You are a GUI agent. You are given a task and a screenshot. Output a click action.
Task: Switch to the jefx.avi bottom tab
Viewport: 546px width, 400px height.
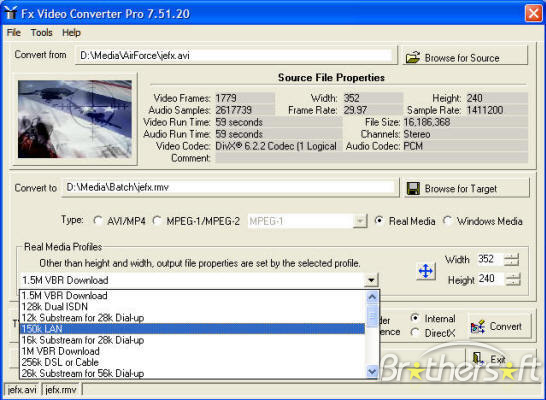tap(22, 390)
